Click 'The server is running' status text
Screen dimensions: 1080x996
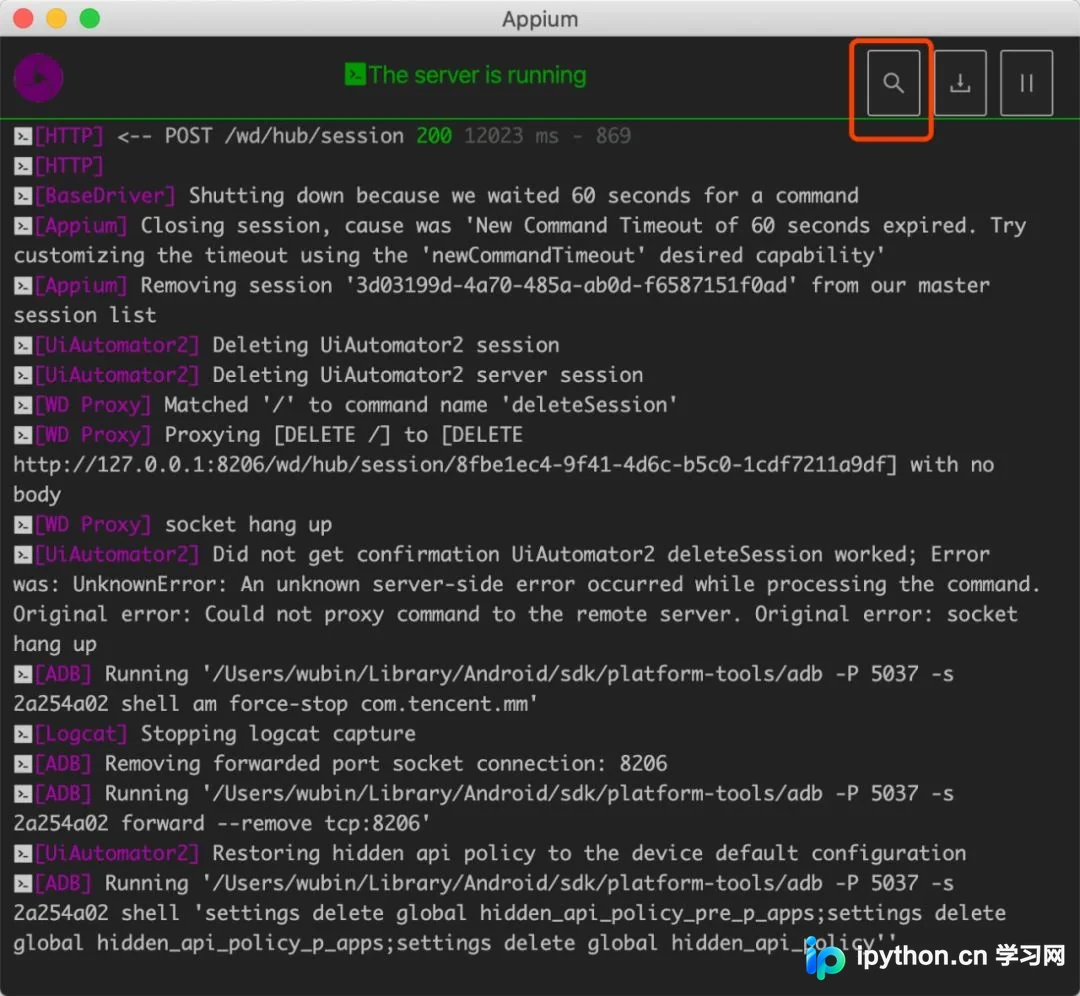[477, 74]
